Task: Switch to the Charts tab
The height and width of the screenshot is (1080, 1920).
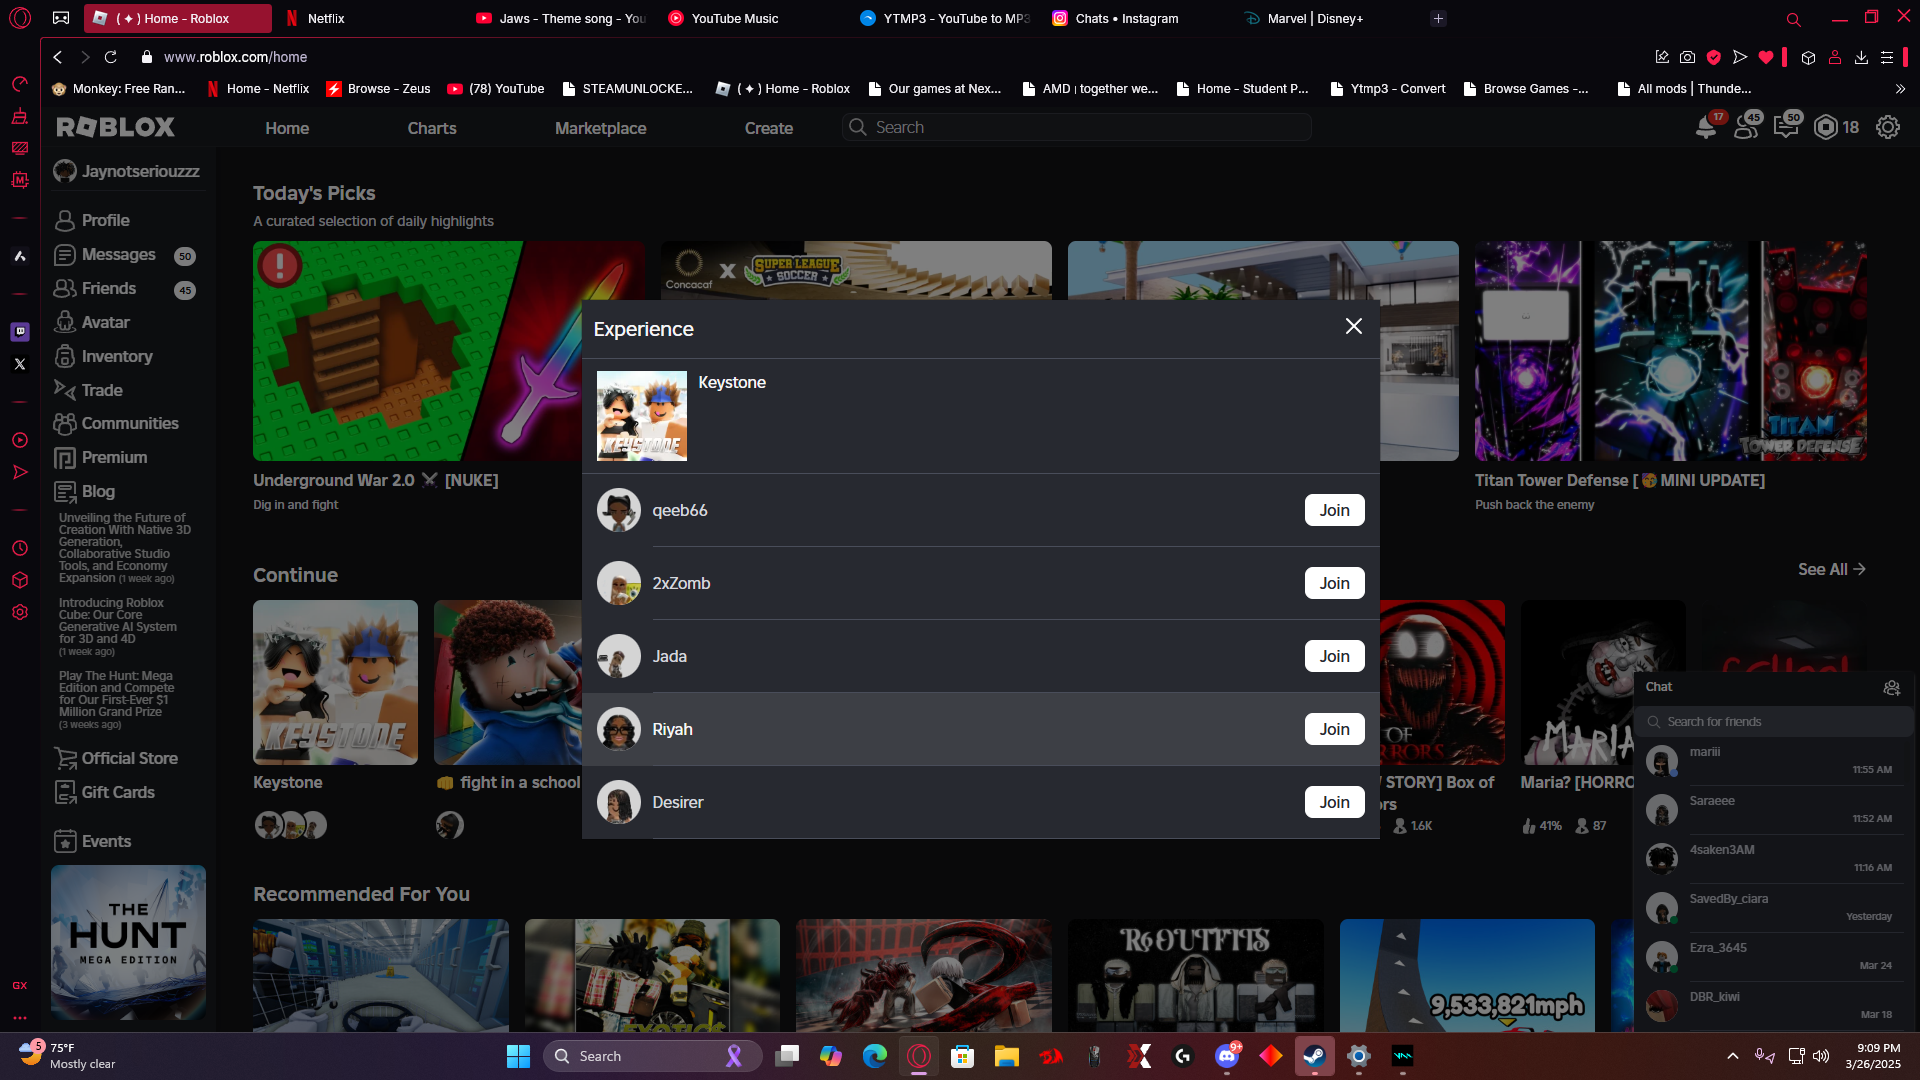Action: tap(431, 128)
